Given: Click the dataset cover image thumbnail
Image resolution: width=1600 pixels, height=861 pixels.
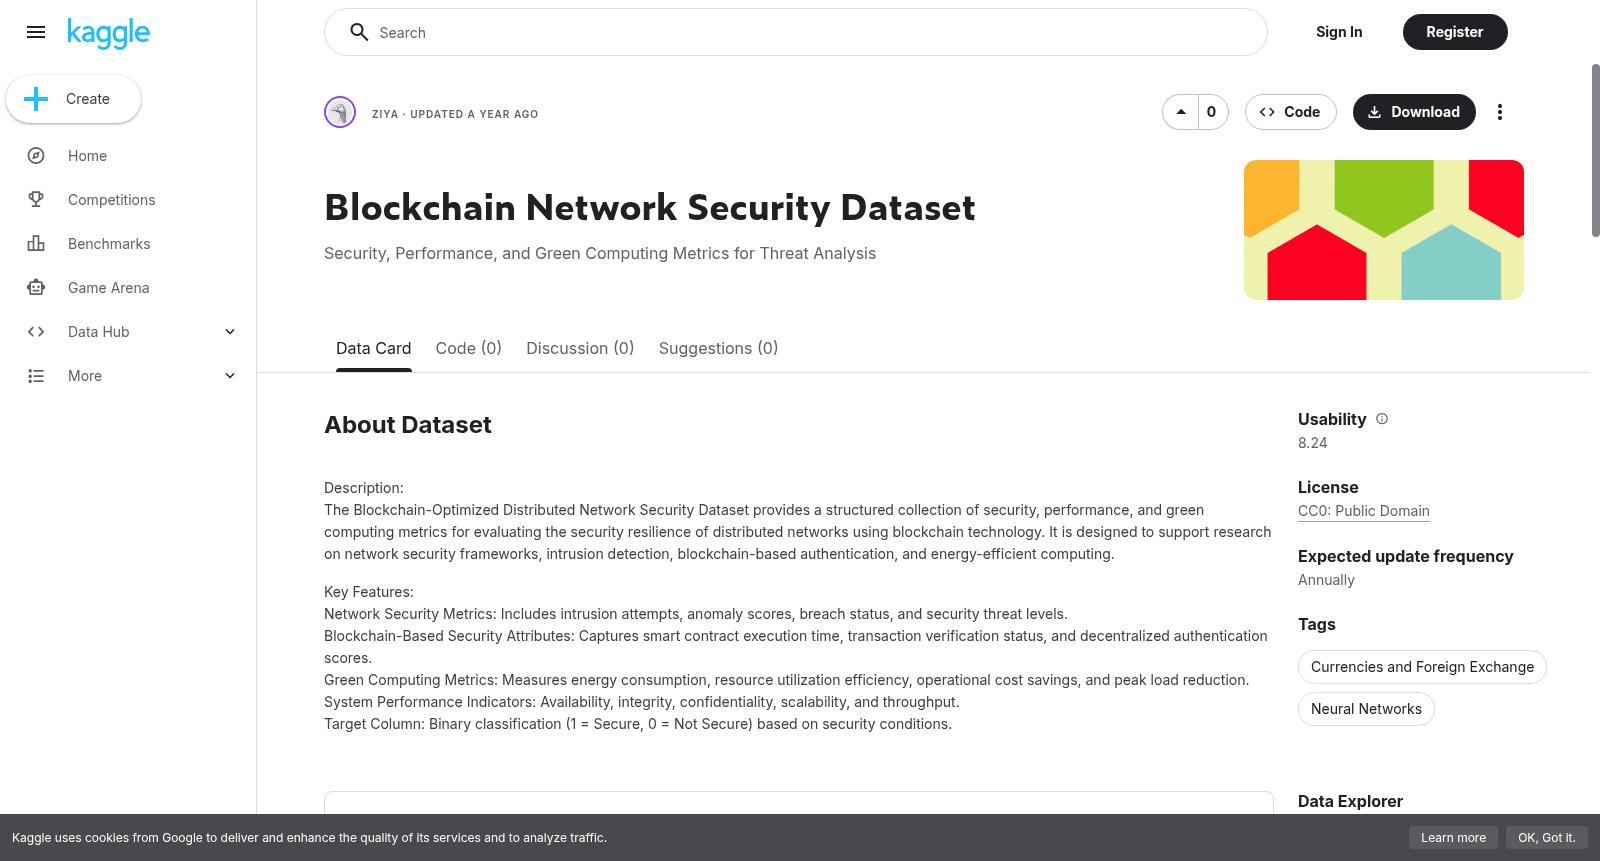Looking at the screenshot, I should [1384, 230].
